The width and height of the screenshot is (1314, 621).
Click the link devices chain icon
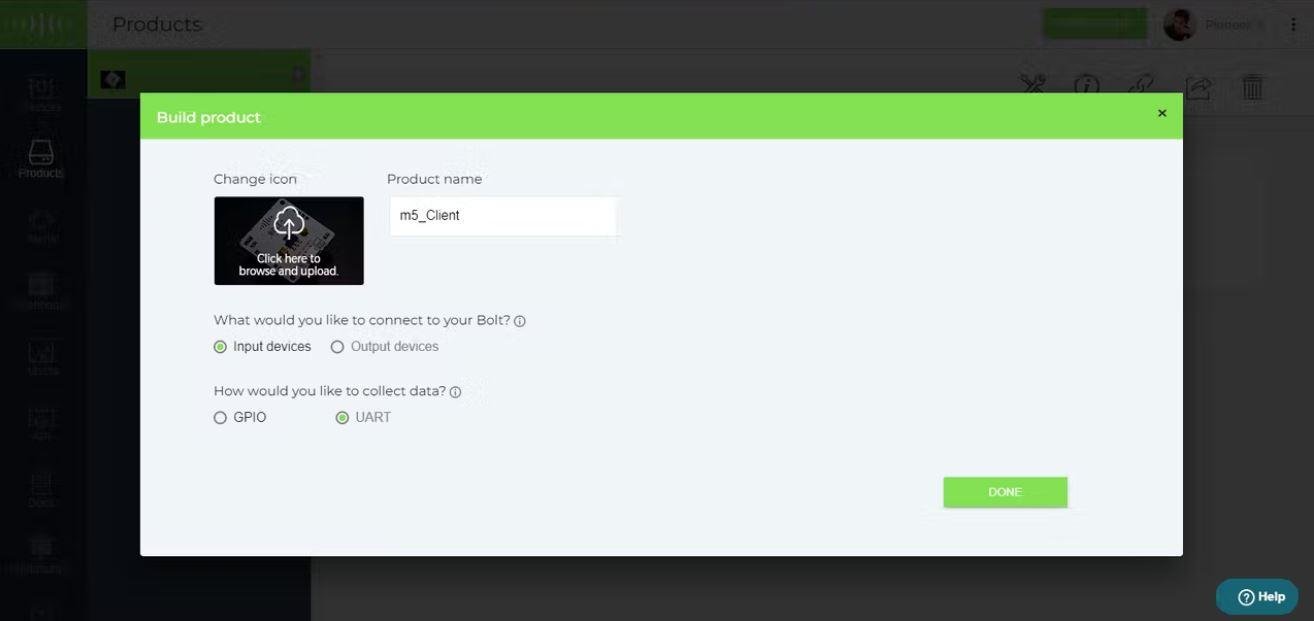coord(1142,86)
